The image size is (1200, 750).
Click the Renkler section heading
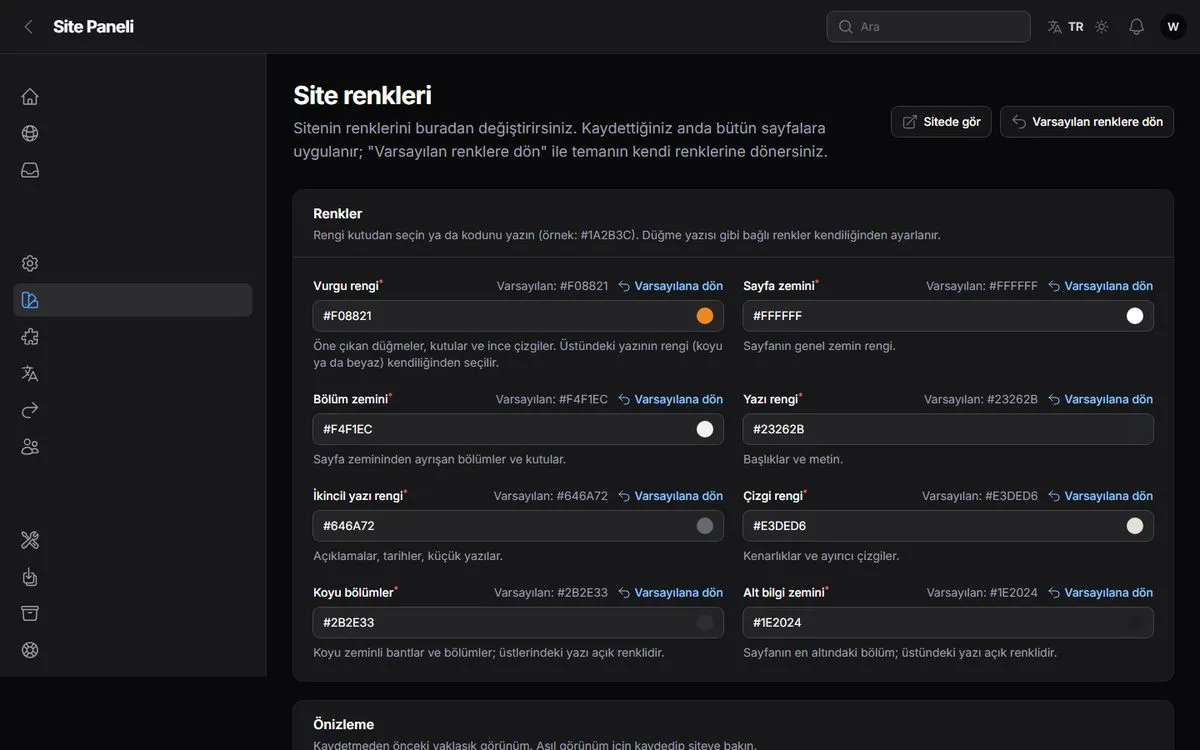pos(338,214)
